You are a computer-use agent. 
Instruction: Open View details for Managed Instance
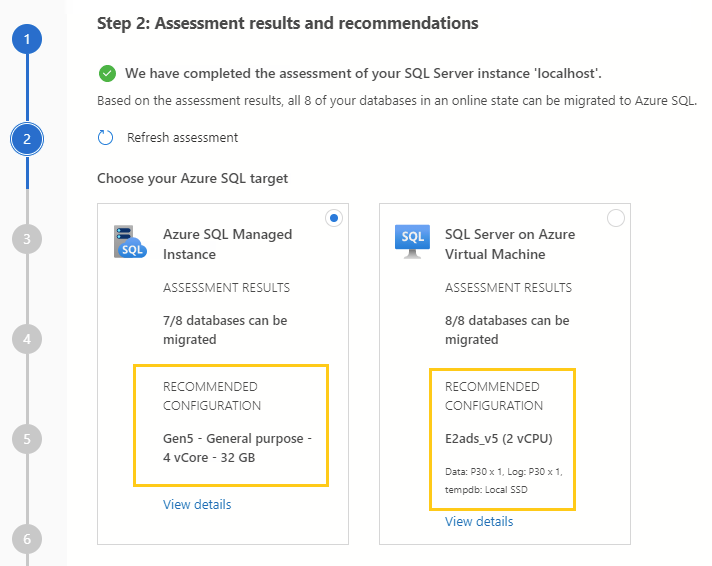click(197, 505)
